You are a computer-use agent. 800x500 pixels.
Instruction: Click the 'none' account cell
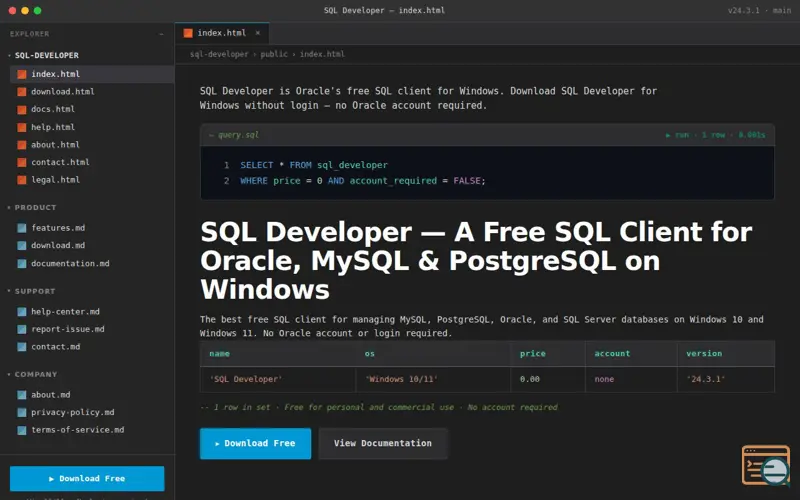(631, 379)
